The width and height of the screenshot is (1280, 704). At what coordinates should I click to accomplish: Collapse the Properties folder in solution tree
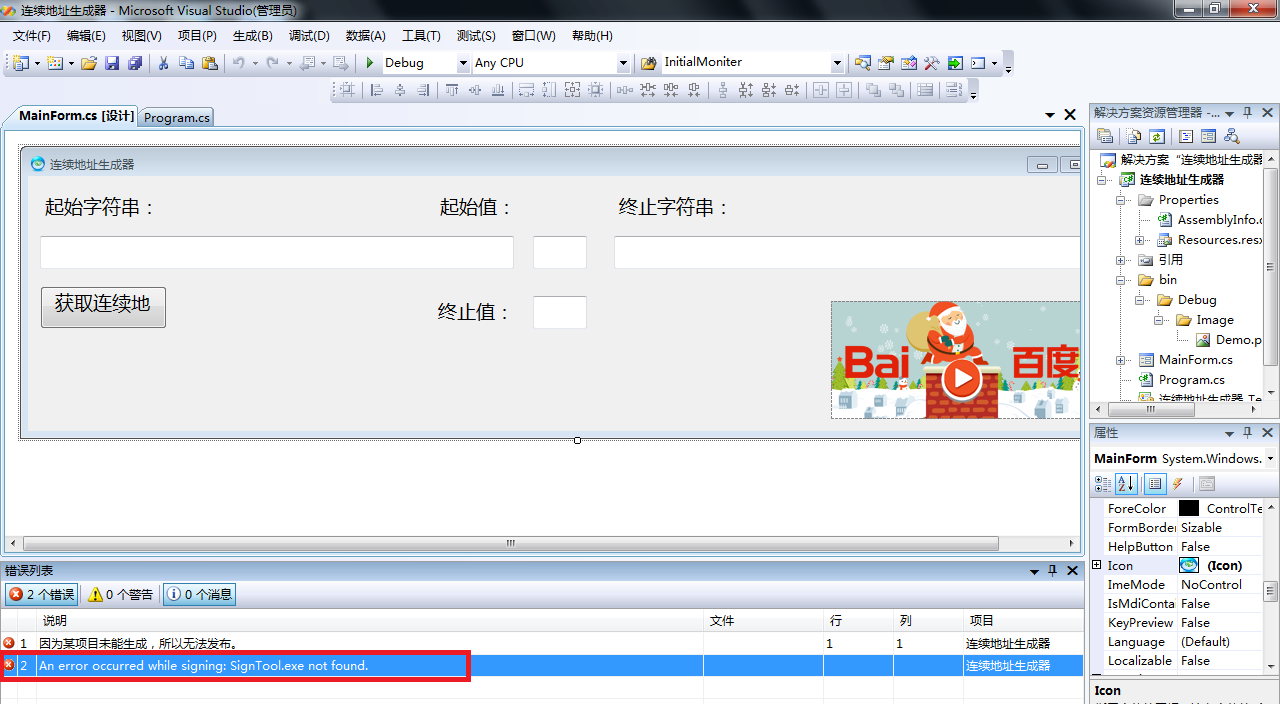1121,200
